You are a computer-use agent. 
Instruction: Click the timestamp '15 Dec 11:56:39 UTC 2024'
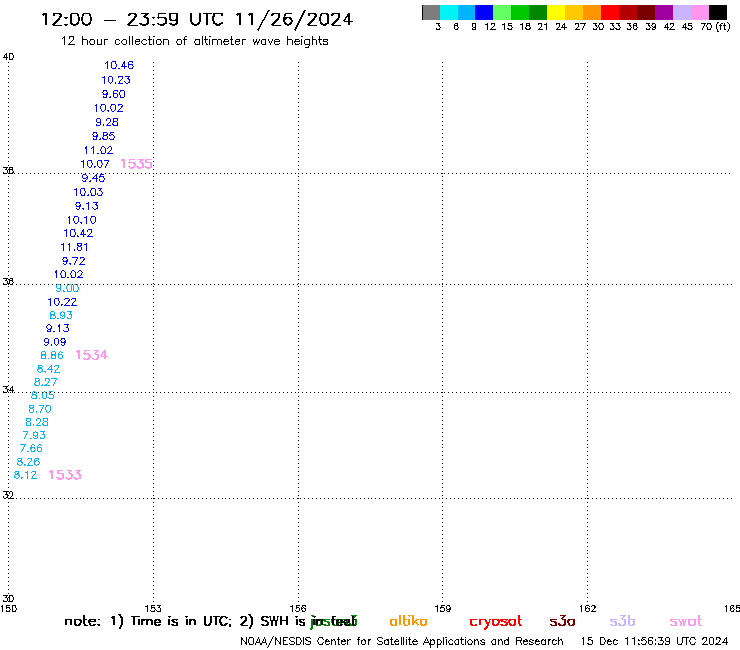click(655, 641)
